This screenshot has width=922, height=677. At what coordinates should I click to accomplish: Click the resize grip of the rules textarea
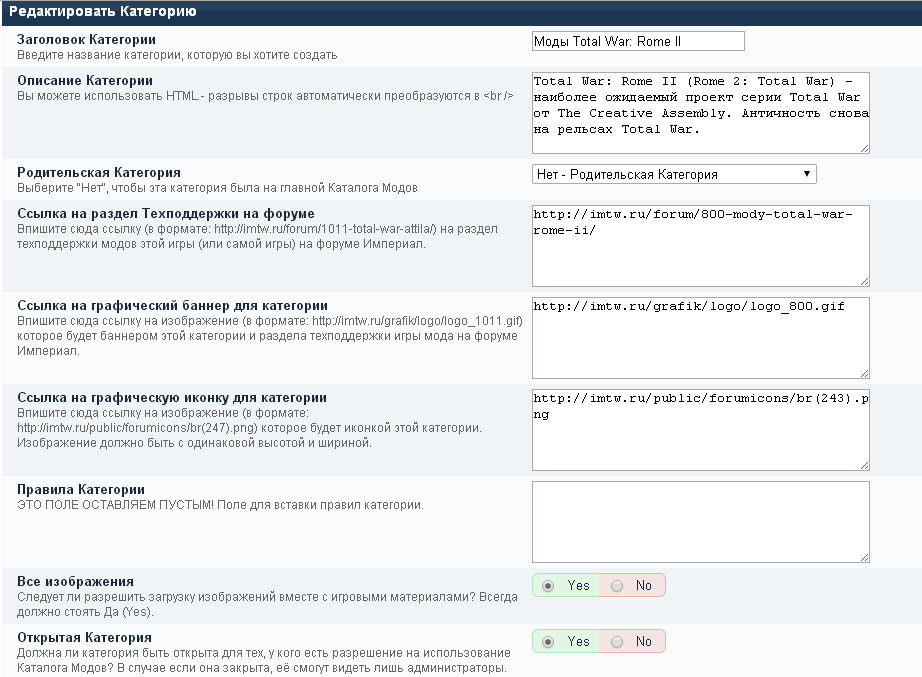point(864,558)
